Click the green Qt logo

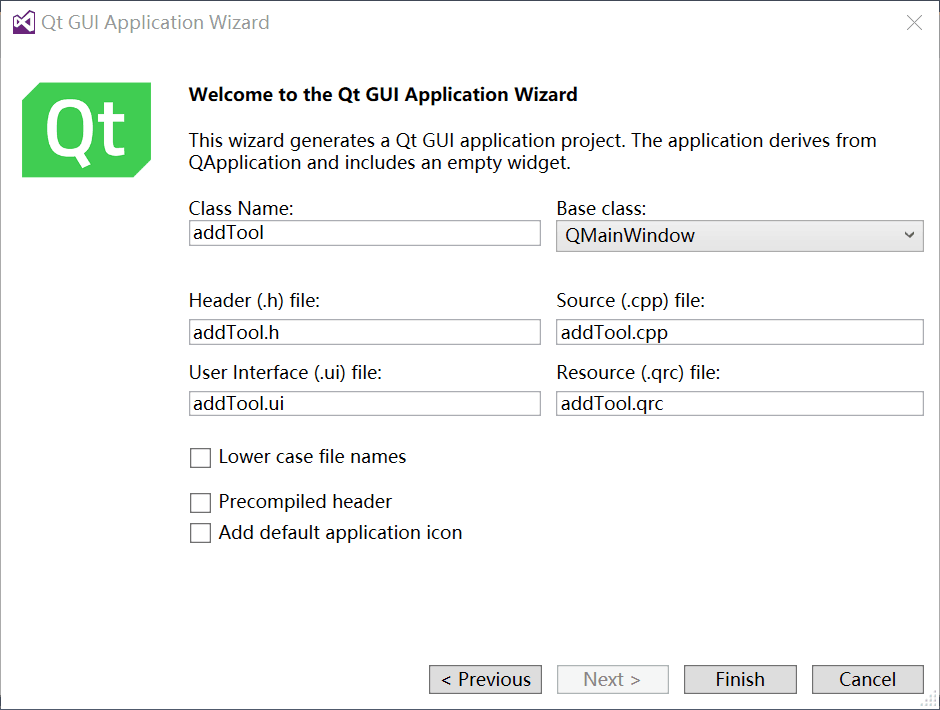tap(87, 130)
